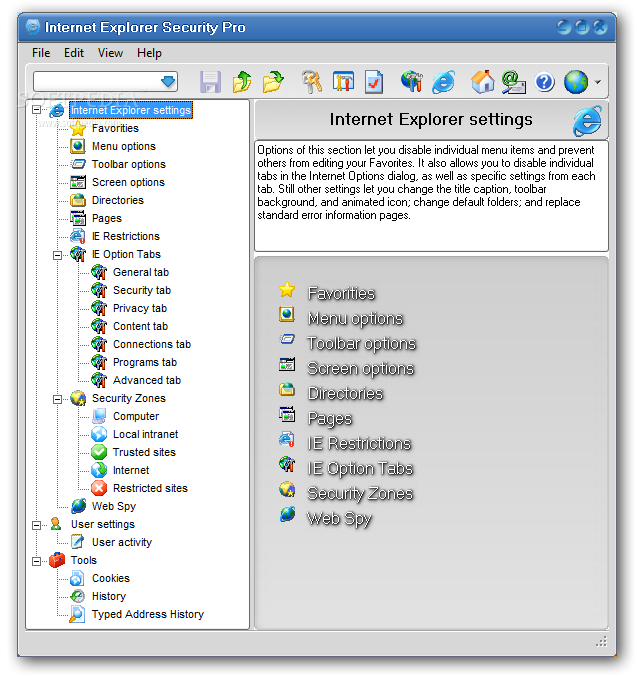The height and width of the screenshot is (677, 637).
Task: Open the Web Spy link in the right panel
Action: point(339,519)
